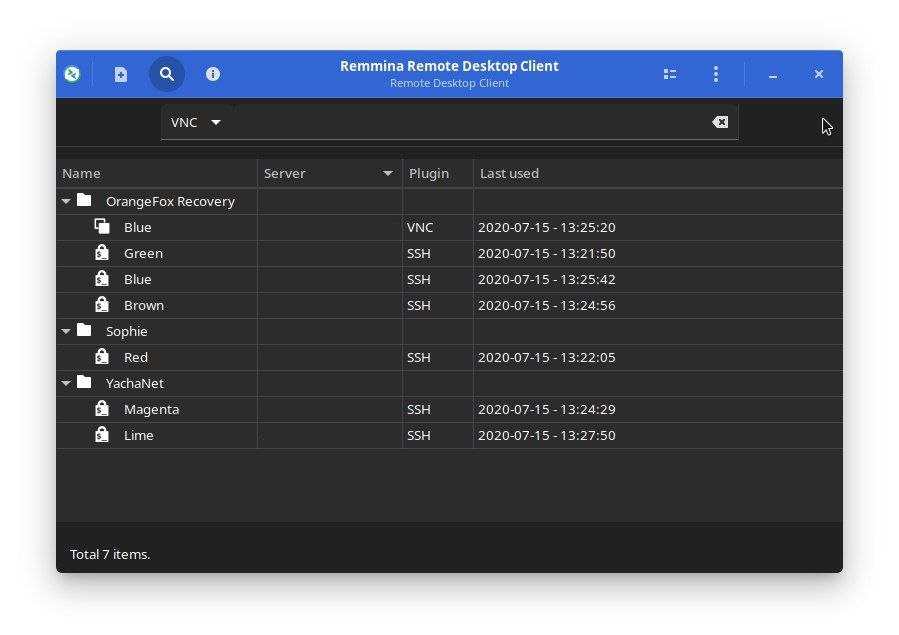
Task: Select the Sophie folder icon
Action: click(x=84, y=330)
